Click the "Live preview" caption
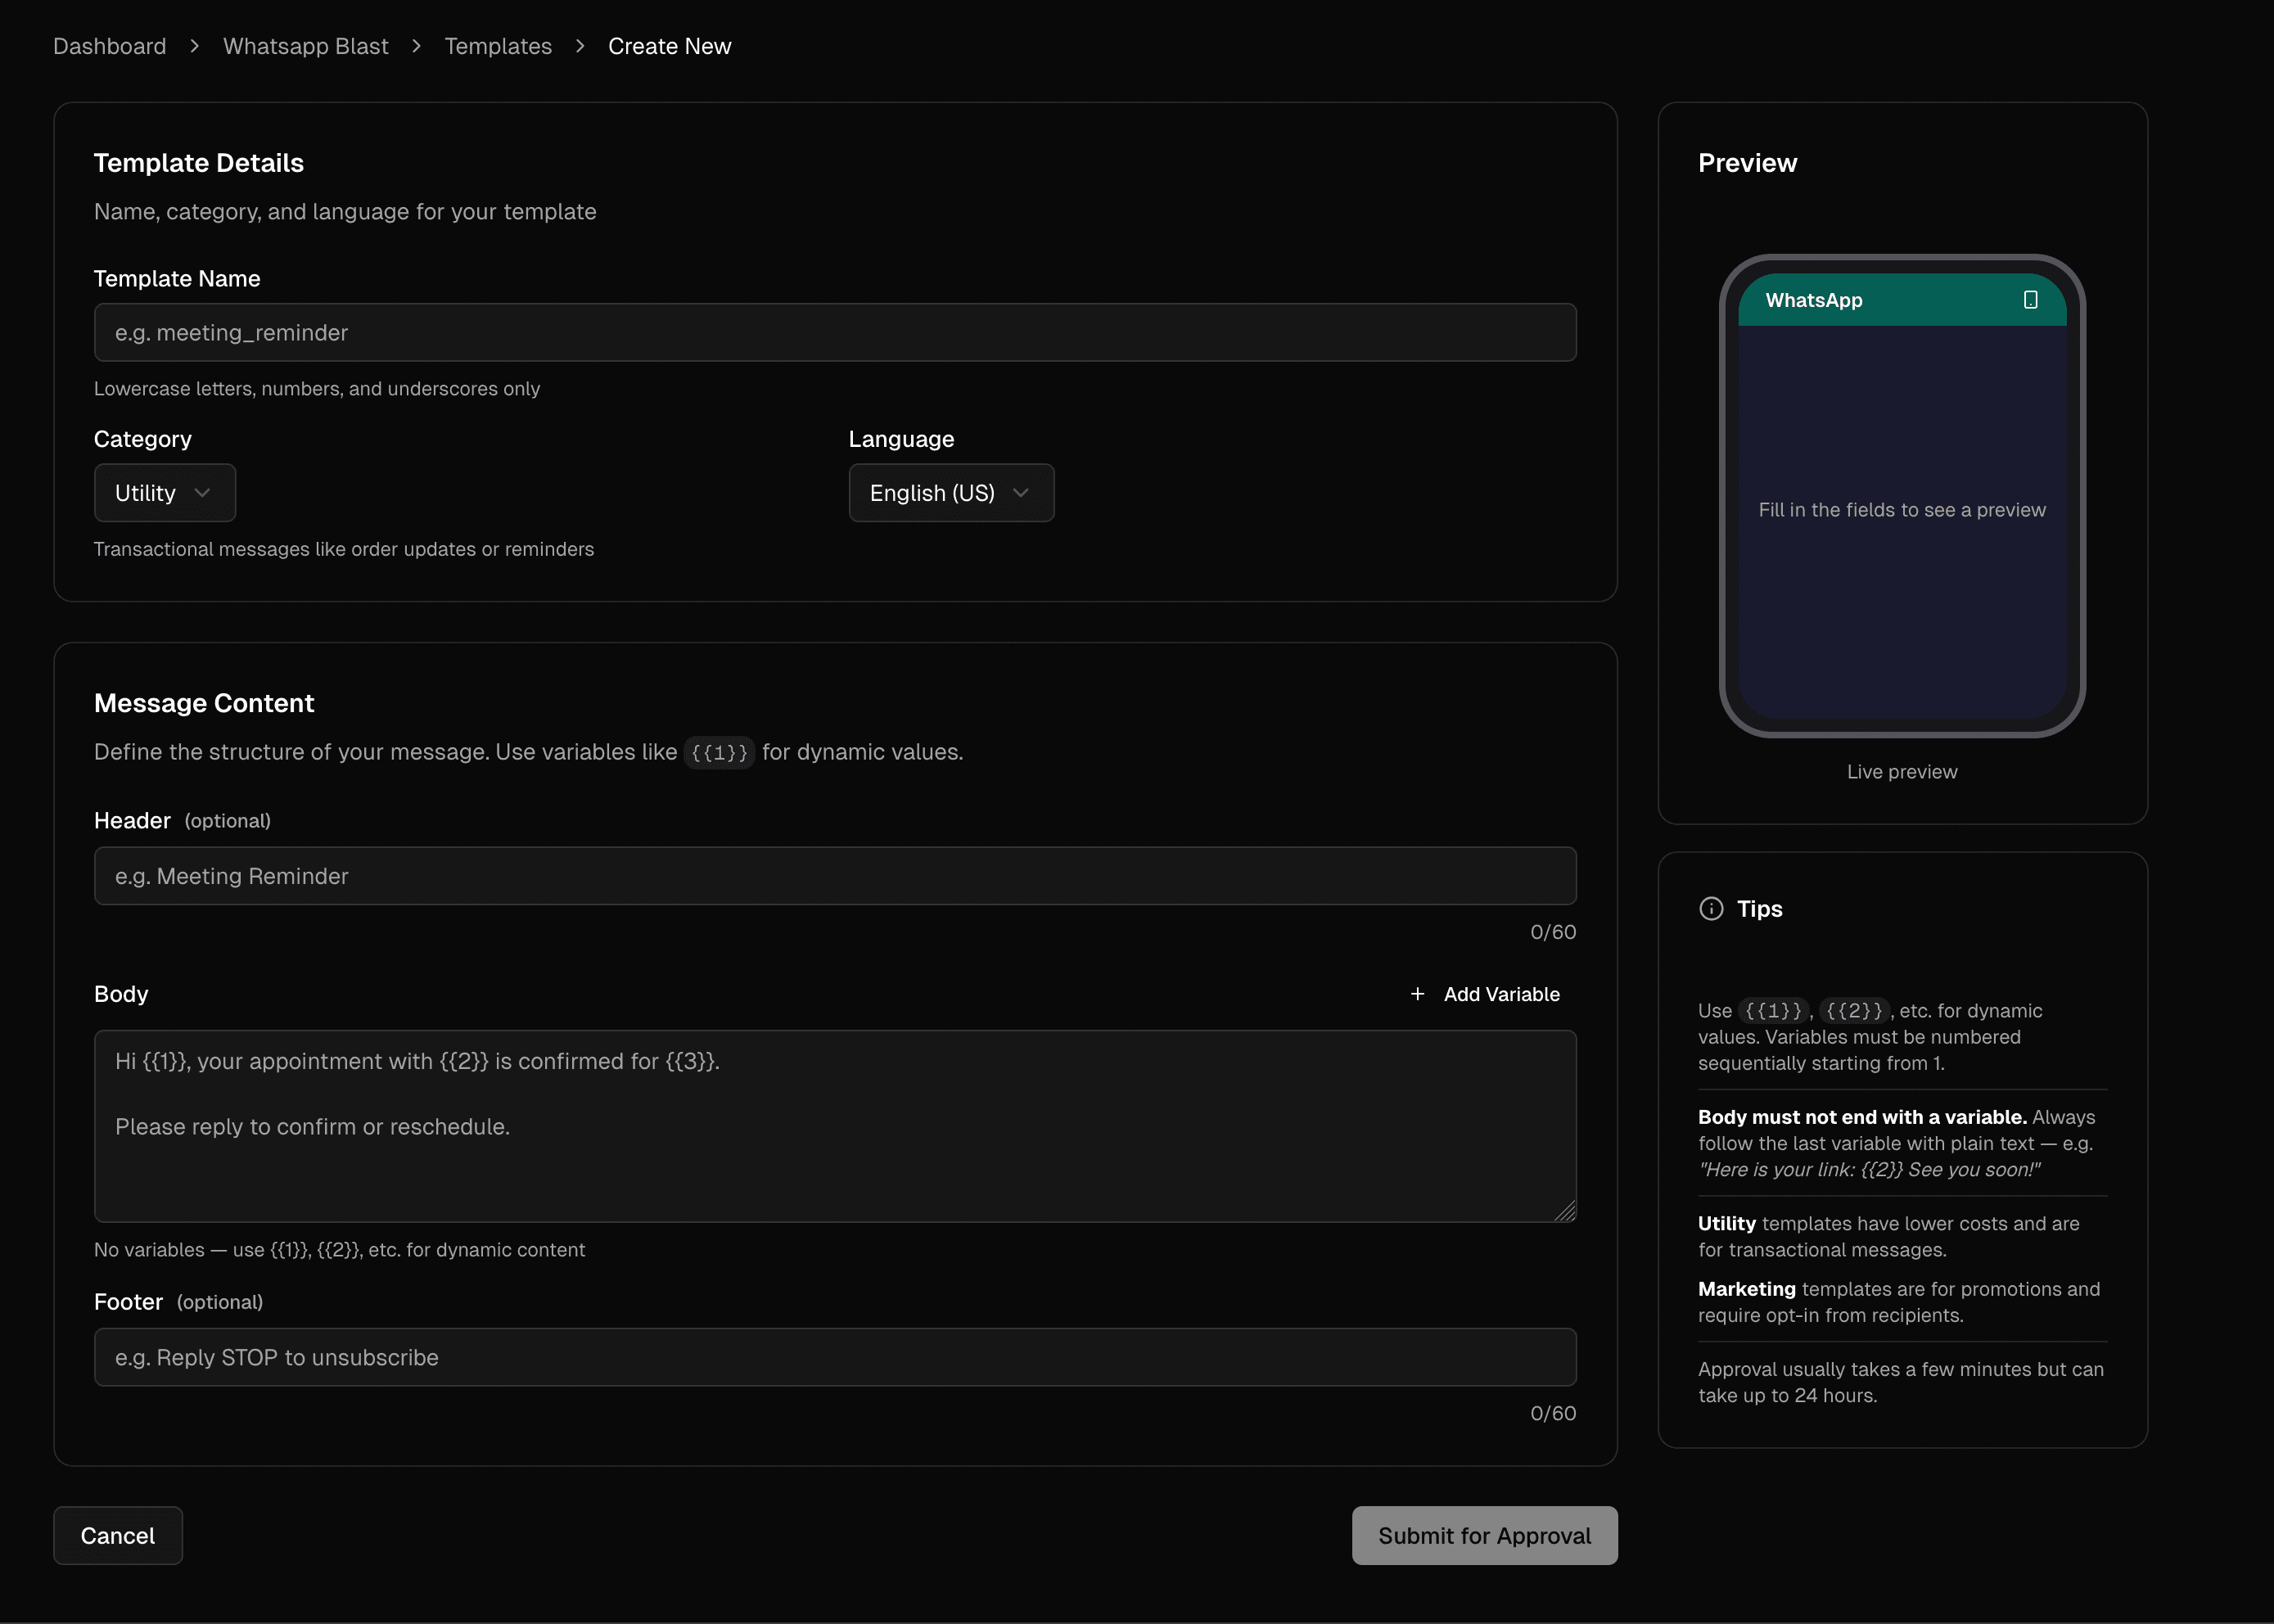Screen dimensions: 2274x1624 point(1902,772)
